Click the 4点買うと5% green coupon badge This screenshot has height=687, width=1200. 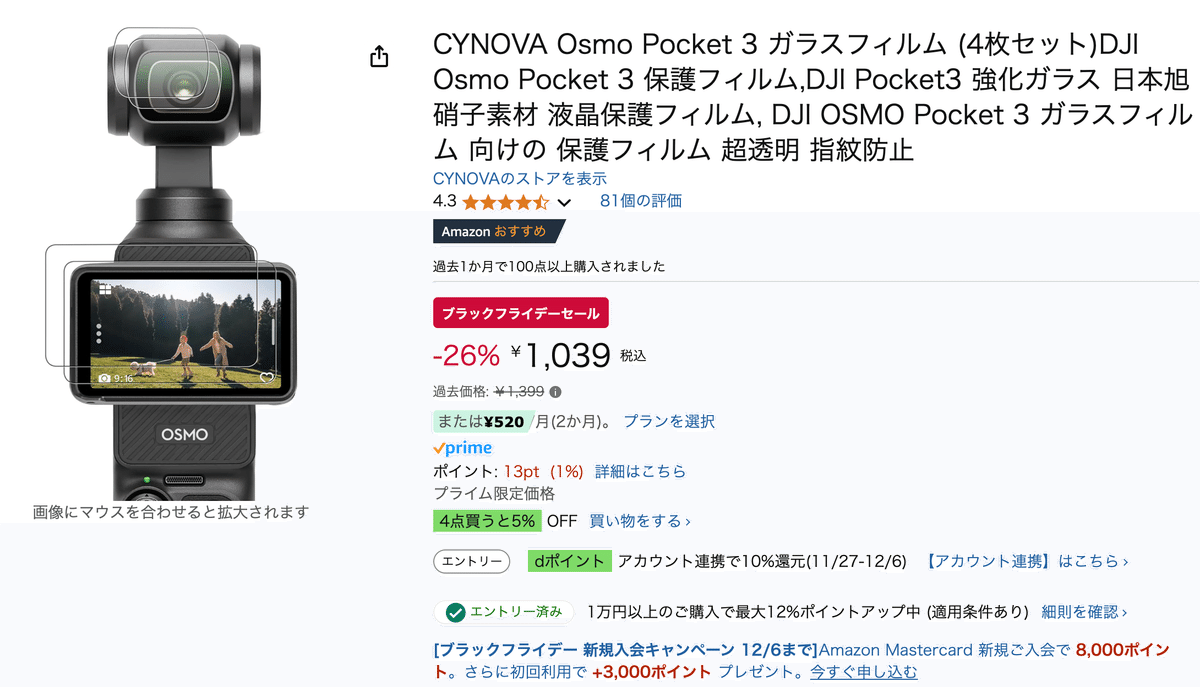(x=487, y=520)
